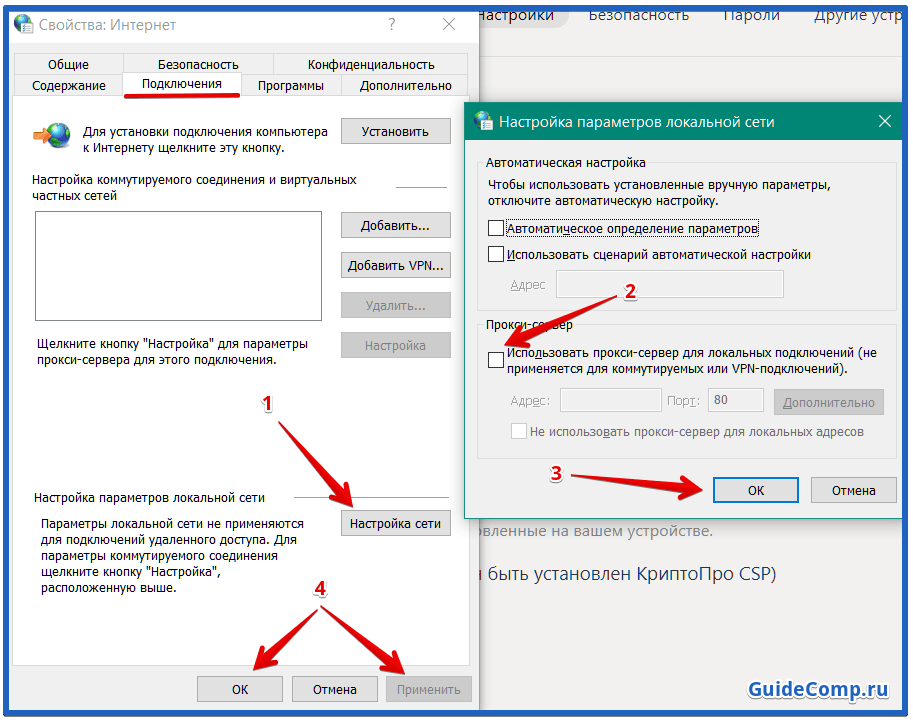
Task: Switch to the Безопасность tab
Action: (198, 65)
